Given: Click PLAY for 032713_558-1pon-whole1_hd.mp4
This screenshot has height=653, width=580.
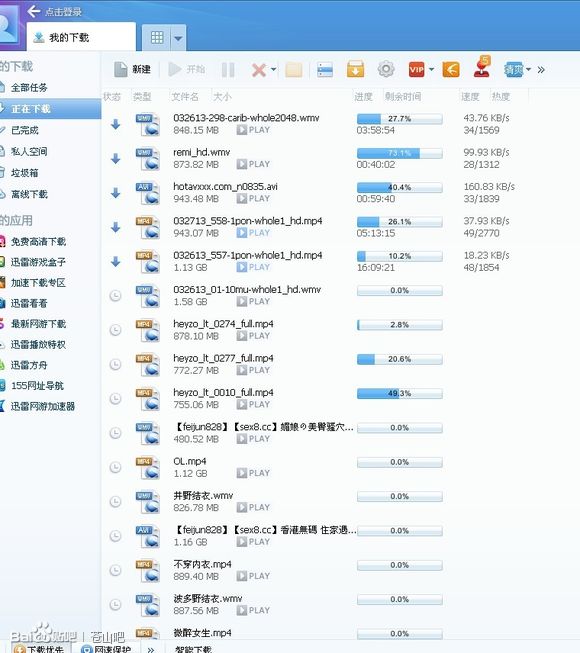Looking at the screenshot, I should (x=254, y=233).
